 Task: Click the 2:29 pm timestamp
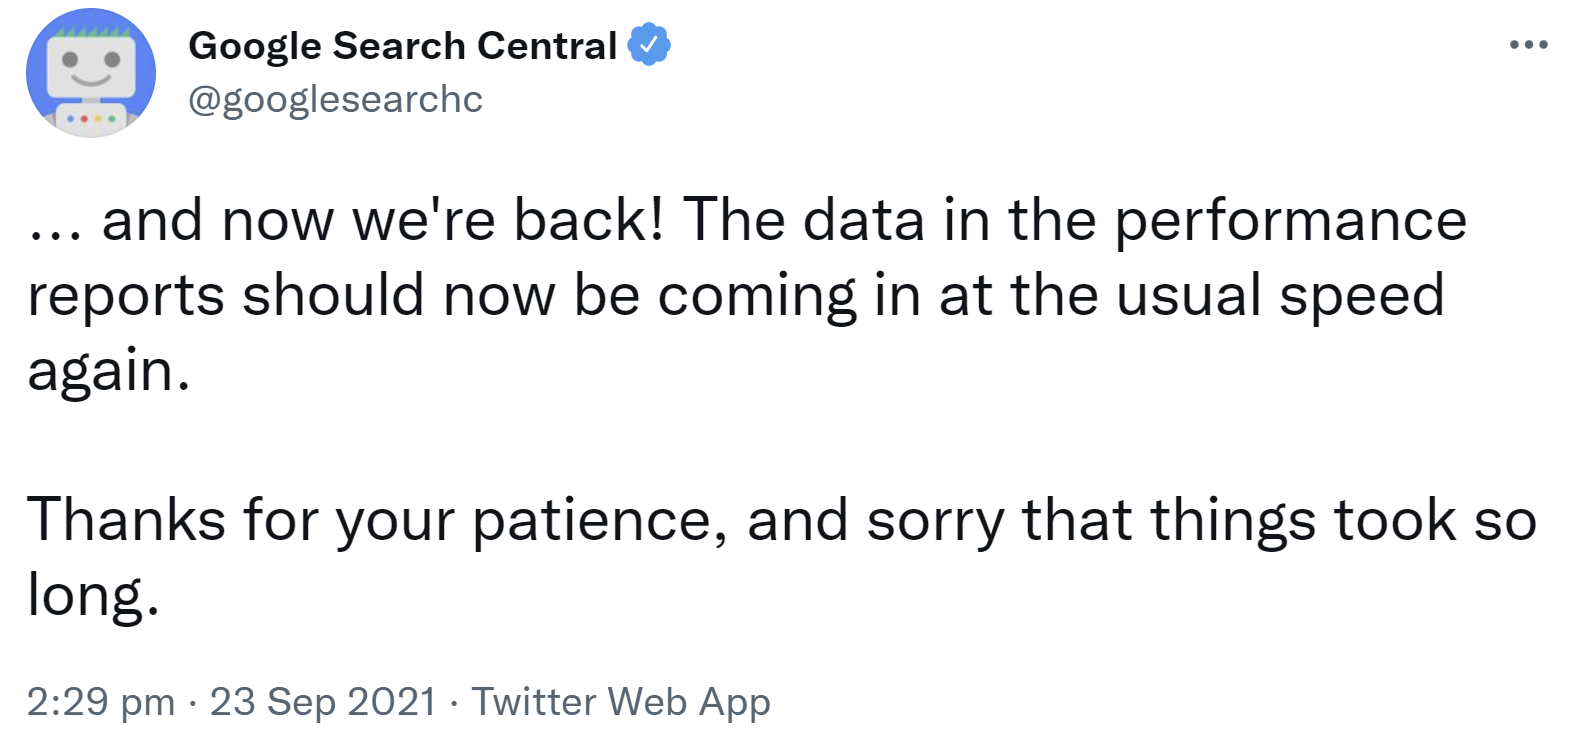click(100, 702)
